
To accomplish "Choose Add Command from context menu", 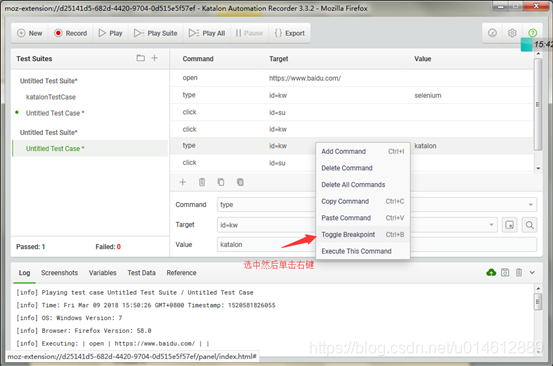I will coord(363,151).
